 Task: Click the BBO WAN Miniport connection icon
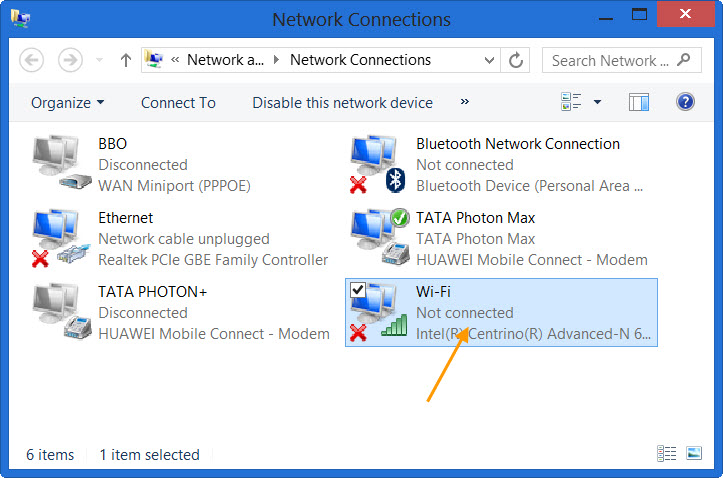click(60, 165)
